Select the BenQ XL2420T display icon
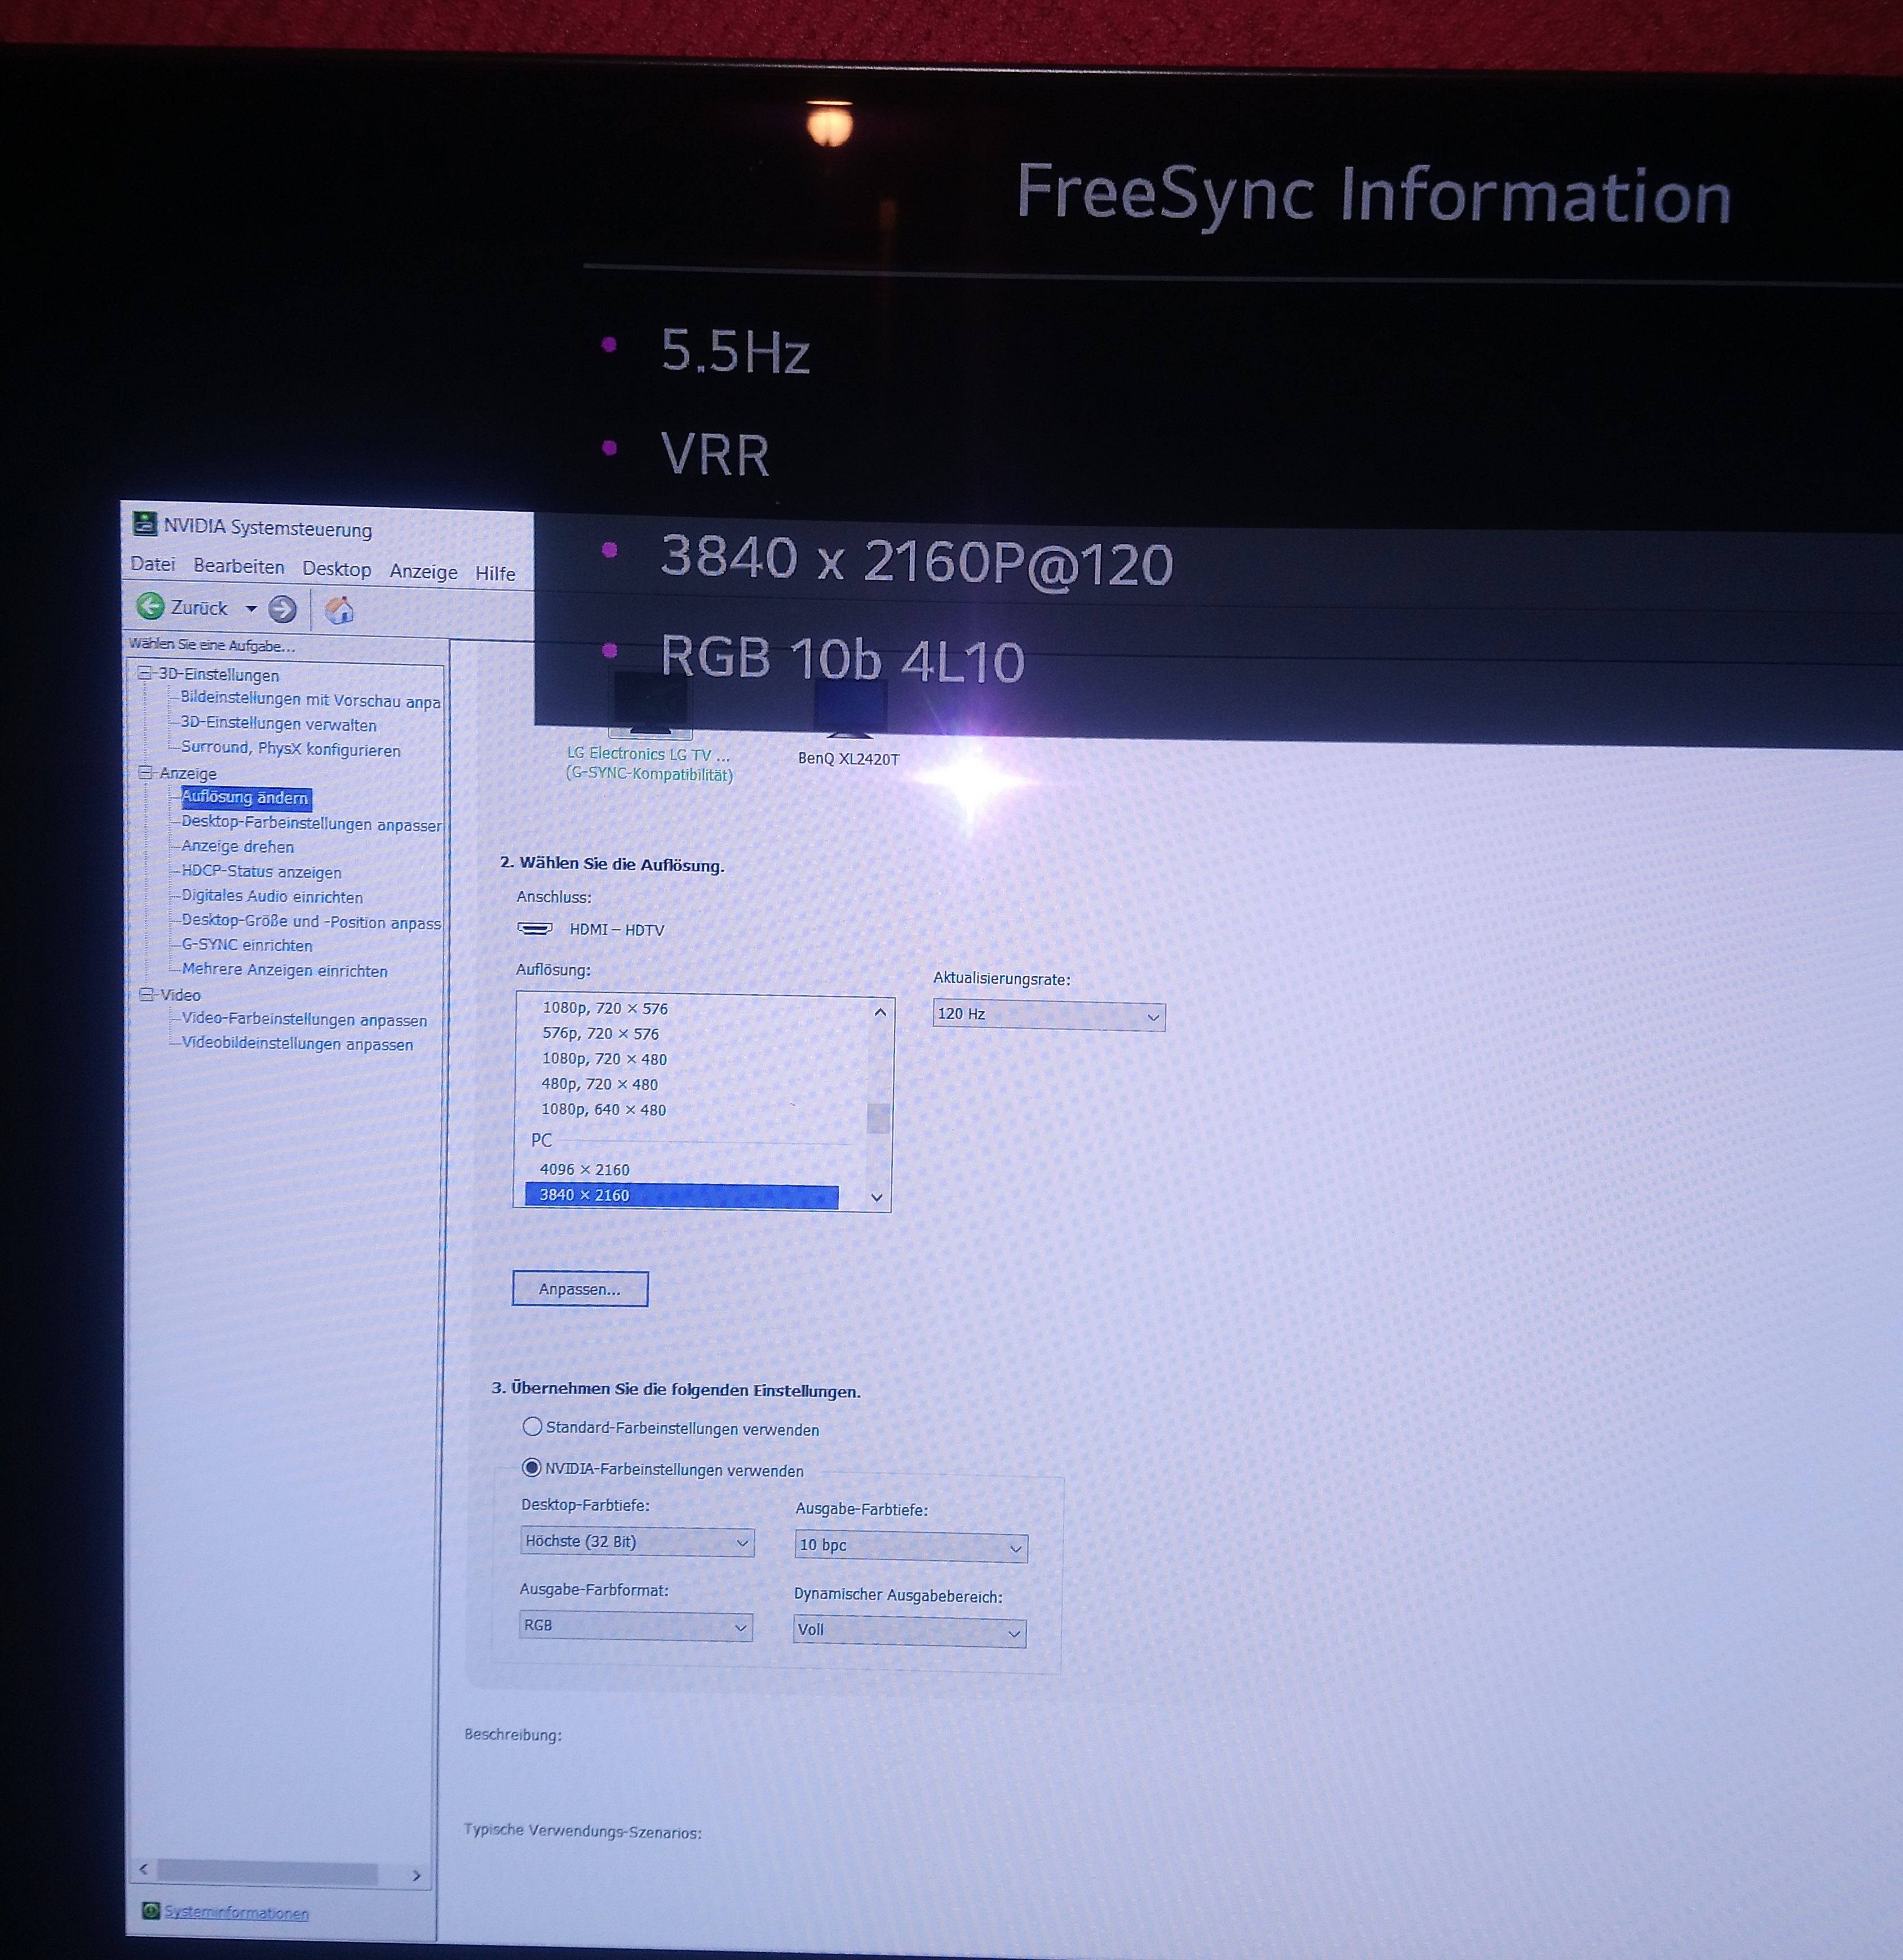Viewport: 1903px width, 1960px height. (x=850, y=708)
